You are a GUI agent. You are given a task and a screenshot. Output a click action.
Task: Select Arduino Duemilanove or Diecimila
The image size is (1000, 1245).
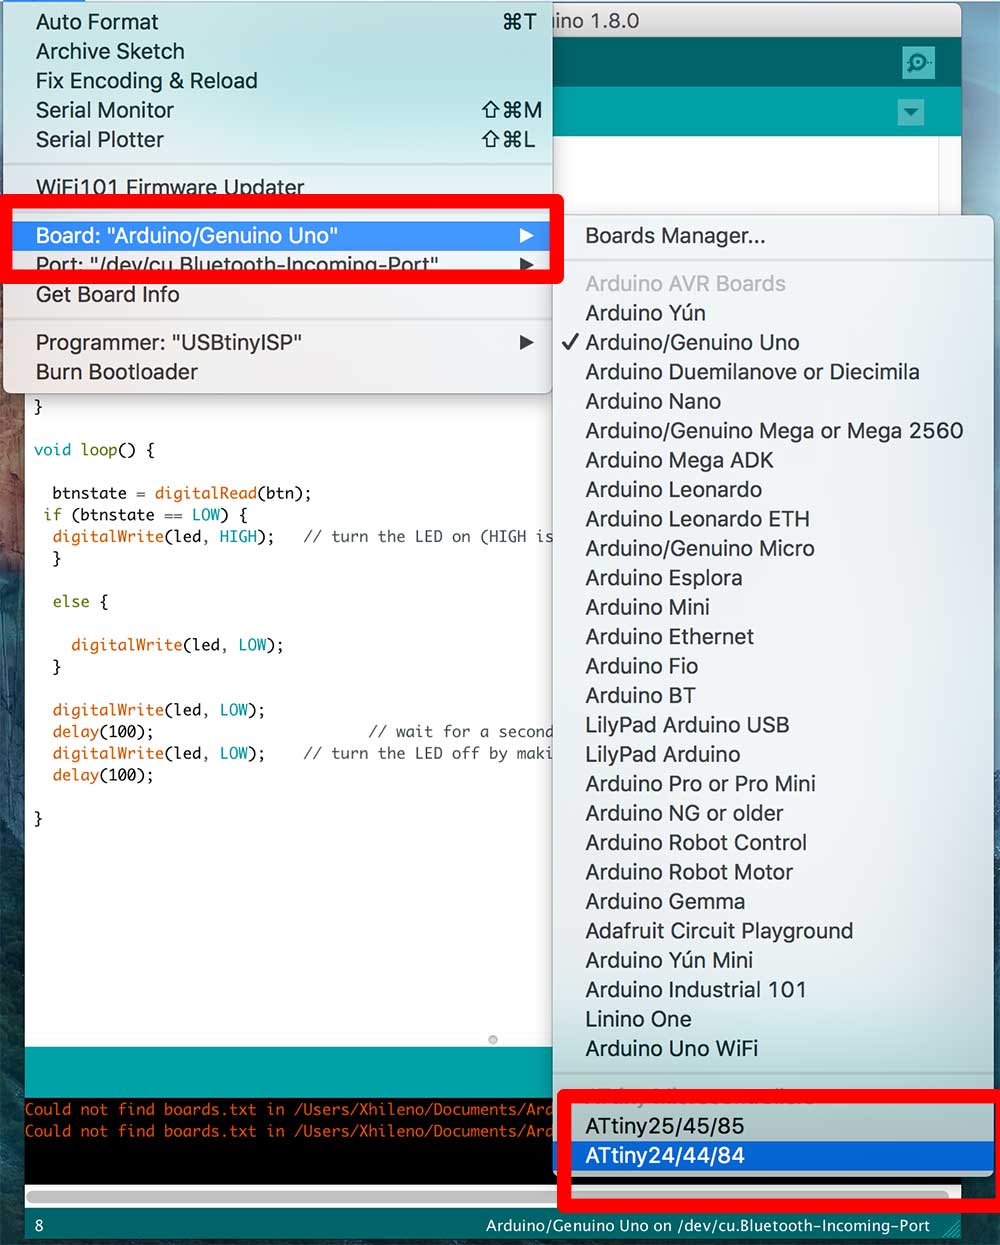(x=773, y=372)
